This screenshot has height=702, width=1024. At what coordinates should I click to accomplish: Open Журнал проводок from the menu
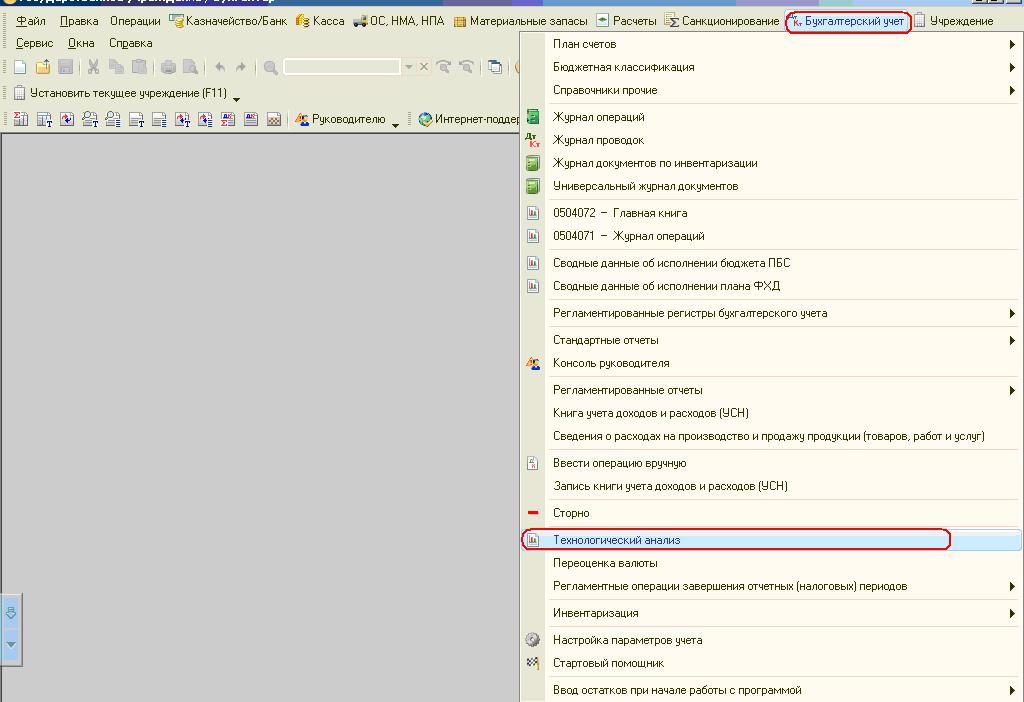(772, 140)
